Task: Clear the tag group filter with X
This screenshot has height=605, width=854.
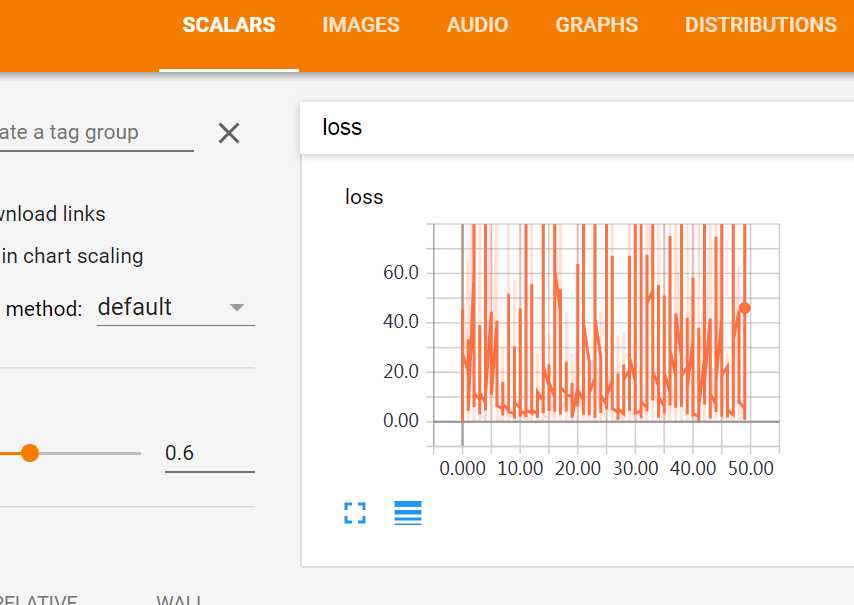Action: [229, 133]
